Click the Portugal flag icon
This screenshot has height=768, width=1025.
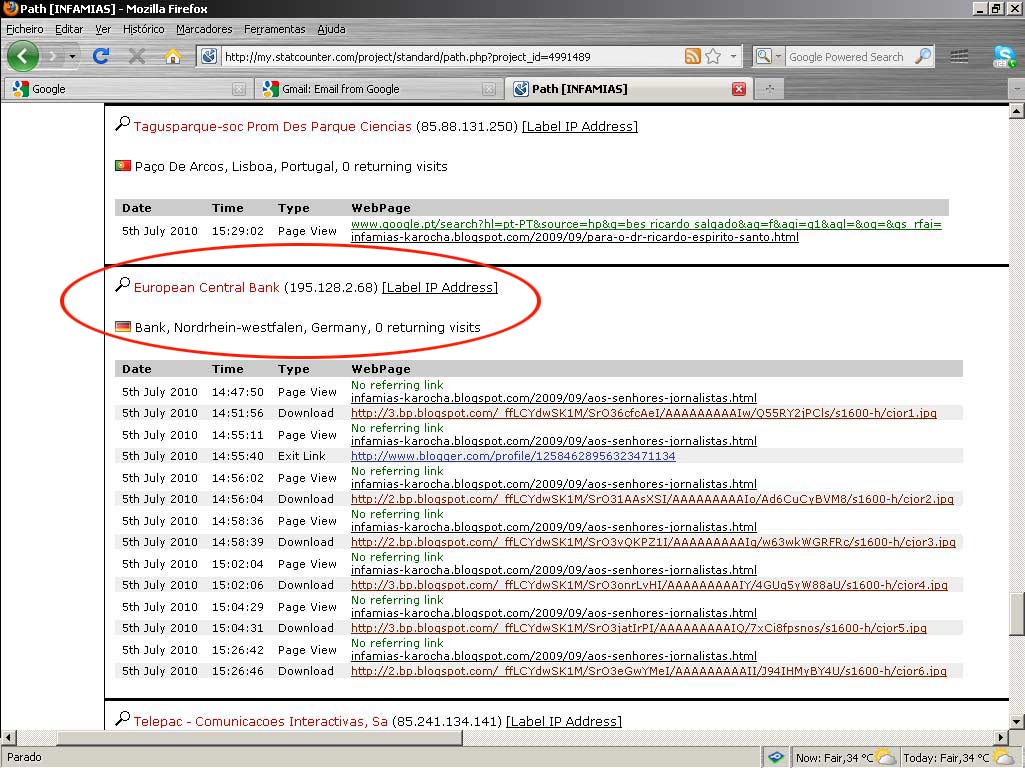coord(123,166)
